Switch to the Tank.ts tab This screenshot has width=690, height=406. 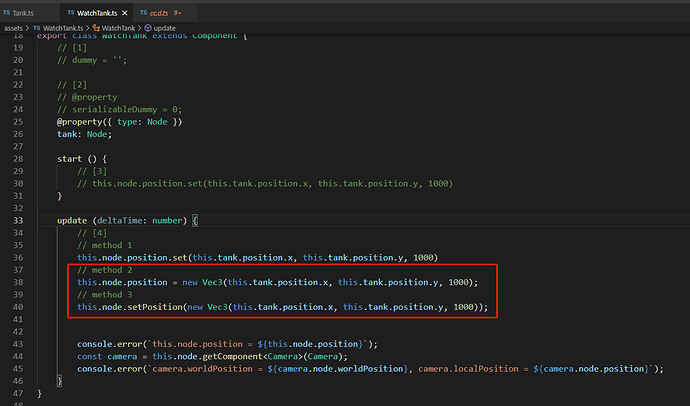click(24, 11)
